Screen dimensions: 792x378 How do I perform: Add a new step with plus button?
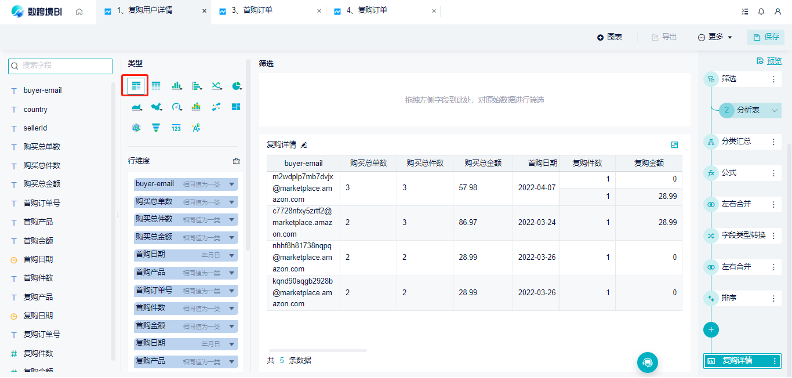coord(711,329)
